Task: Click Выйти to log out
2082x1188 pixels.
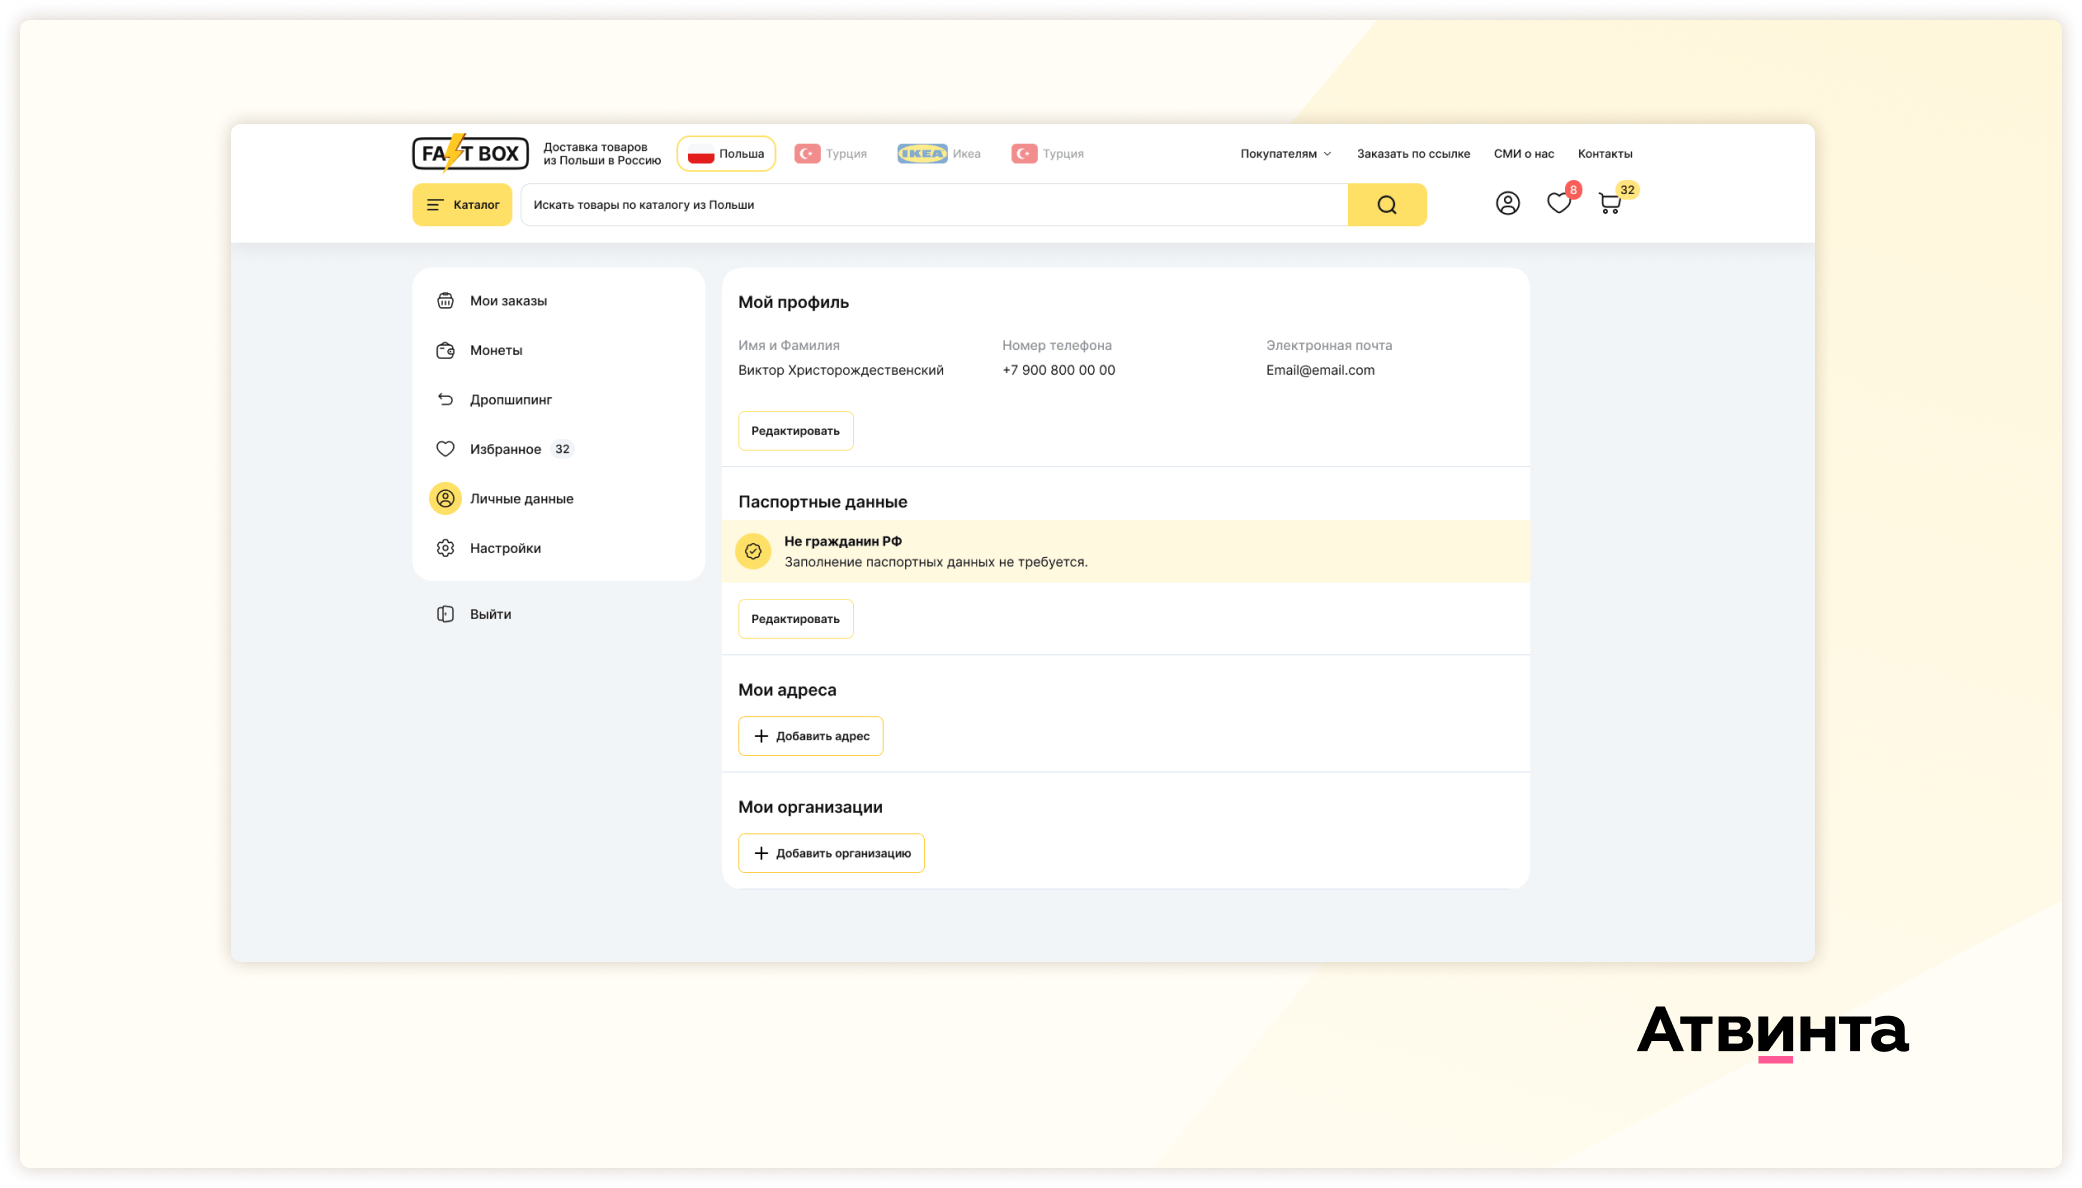Action: pyautogui.click(x=490, y=614)
